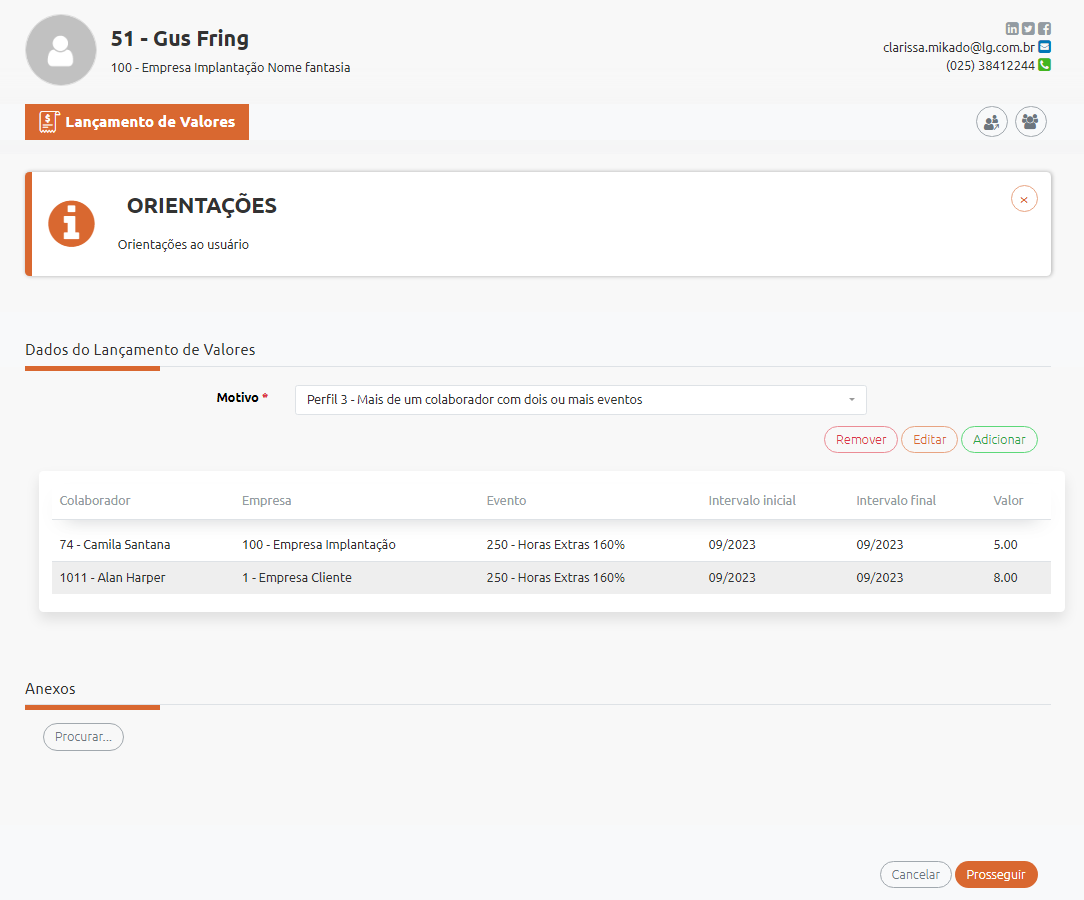The height and width of the screenshot is (900, 1084).
Task: Select the Camila Santana row
Action: click(551, 545)
